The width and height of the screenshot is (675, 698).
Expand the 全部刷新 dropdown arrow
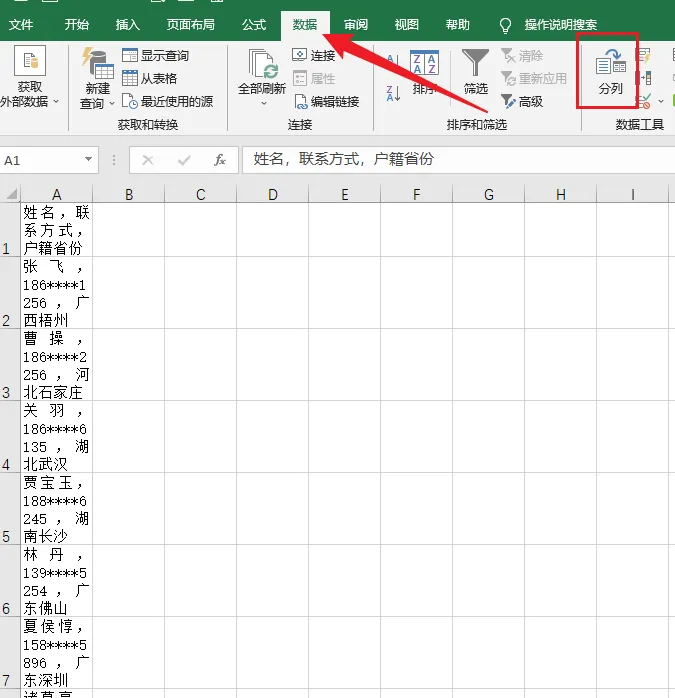point(264,103)
